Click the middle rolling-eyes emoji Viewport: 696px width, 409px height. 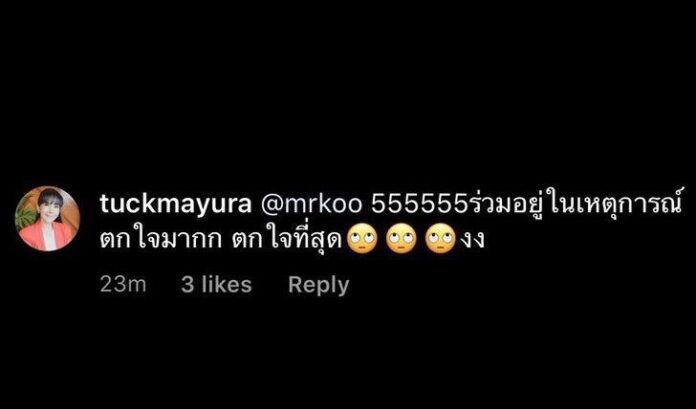point(401,240)
